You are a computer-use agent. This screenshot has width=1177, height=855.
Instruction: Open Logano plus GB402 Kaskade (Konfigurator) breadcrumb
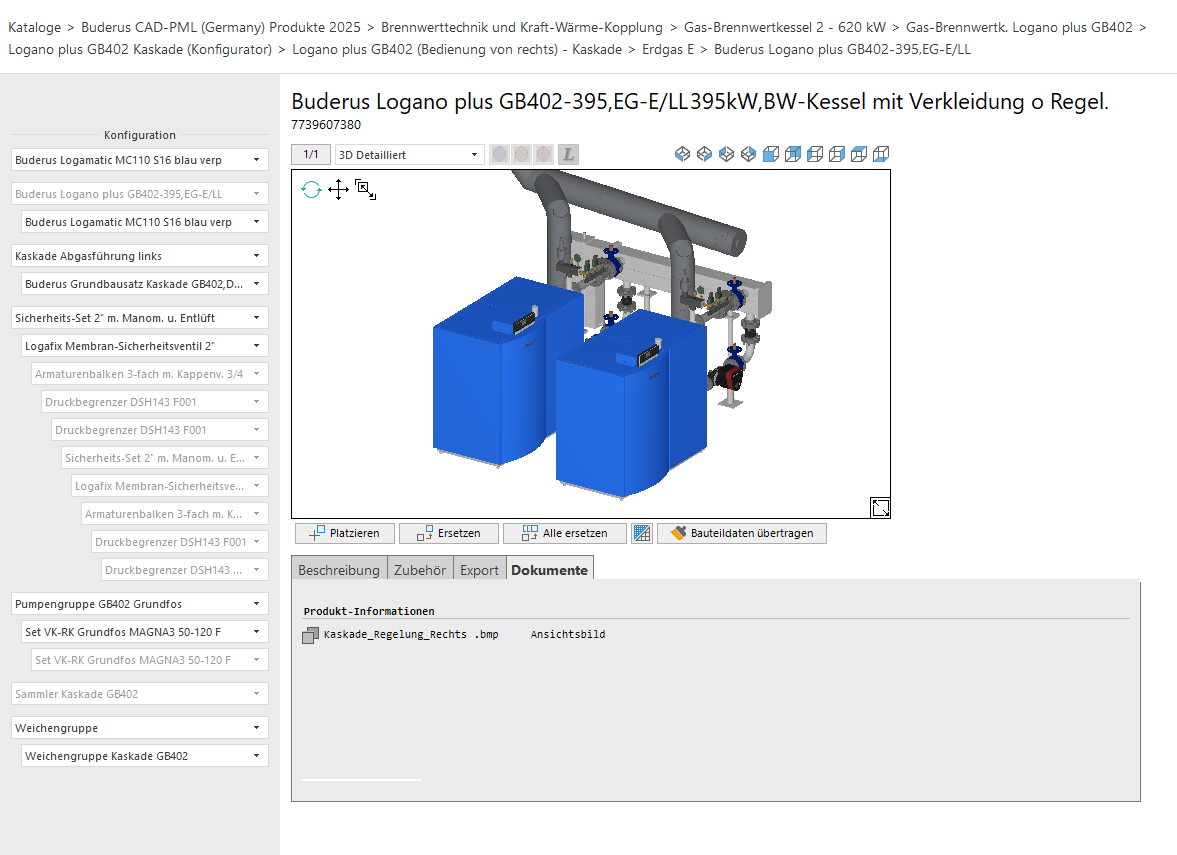(x=140, y=50)
